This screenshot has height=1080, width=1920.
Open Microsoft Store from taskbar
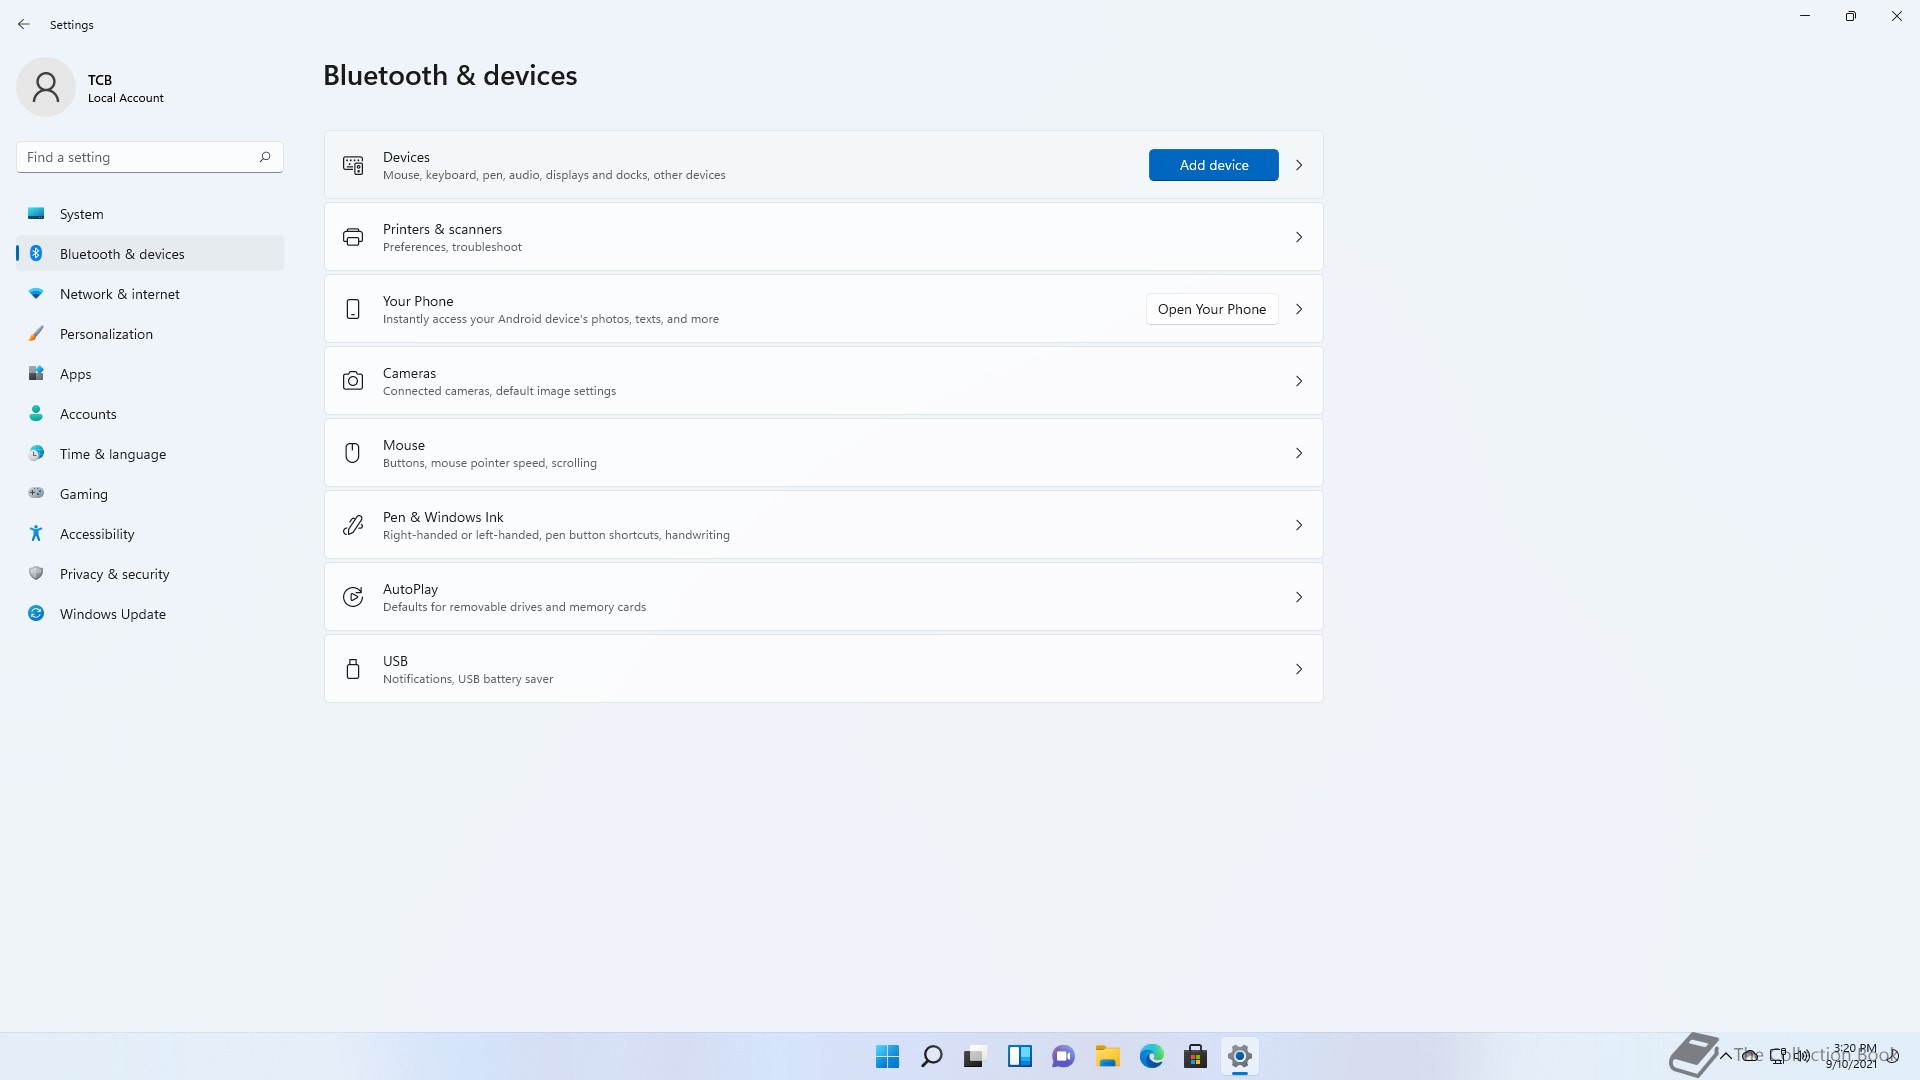pyautogui.click(x=1195, y=1056)
